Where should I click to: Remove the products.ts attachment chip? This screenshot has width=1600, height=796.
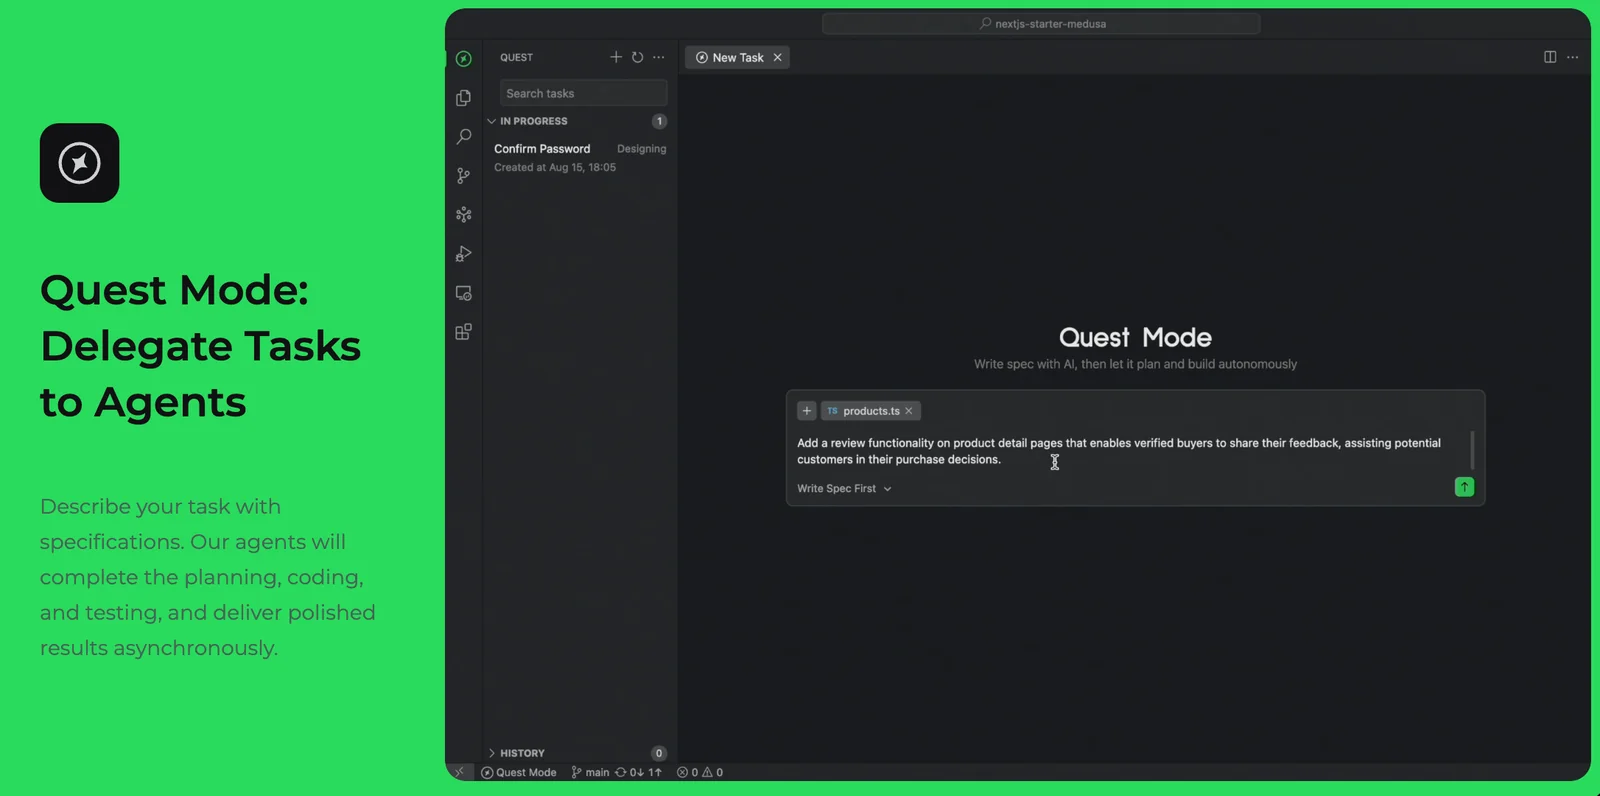click(x=909, y=411)
